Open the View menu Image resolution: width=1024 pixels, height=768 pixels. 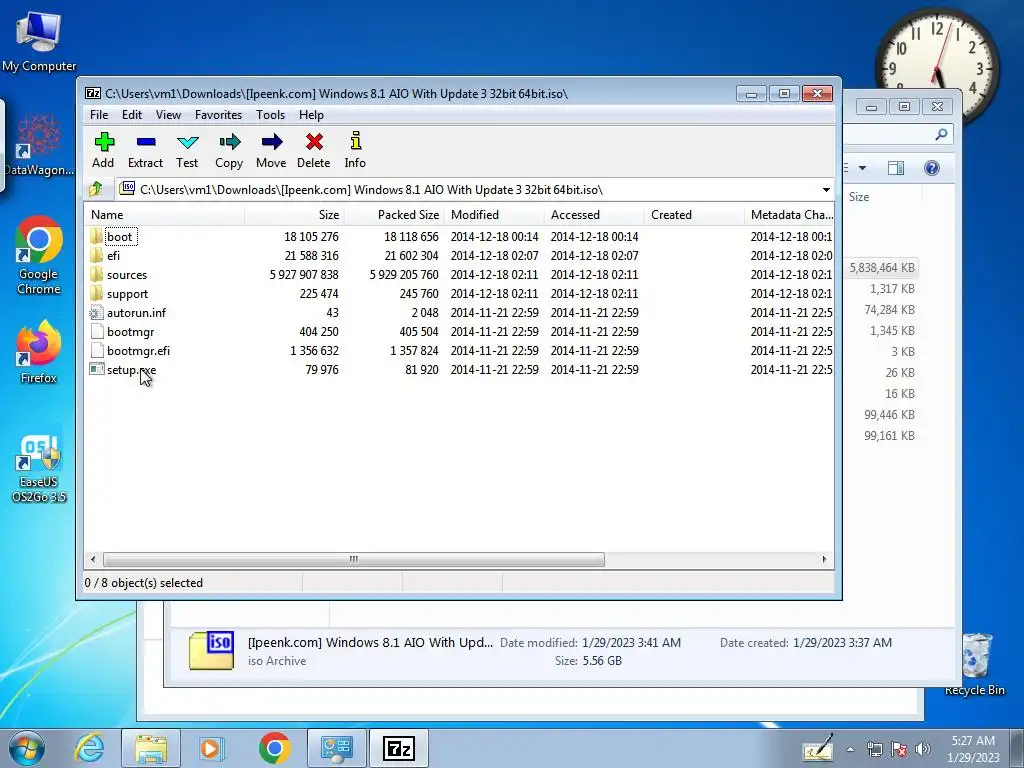click(x=168, y=114)
